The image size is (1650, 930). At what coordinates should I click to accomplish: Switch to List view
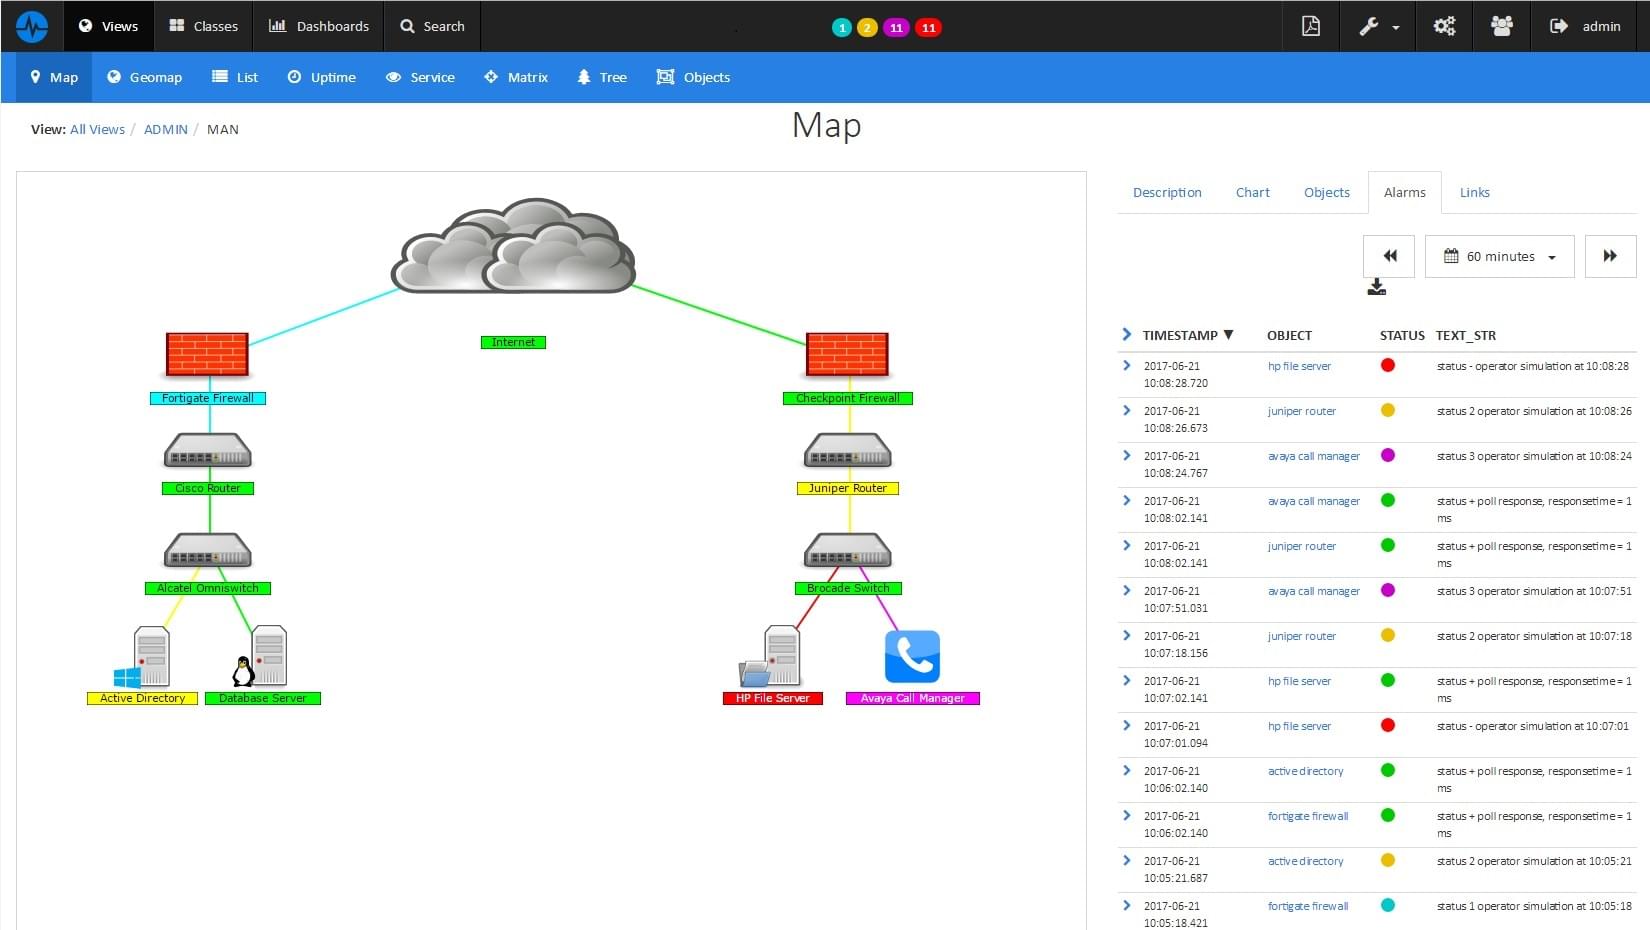(234, 77)
